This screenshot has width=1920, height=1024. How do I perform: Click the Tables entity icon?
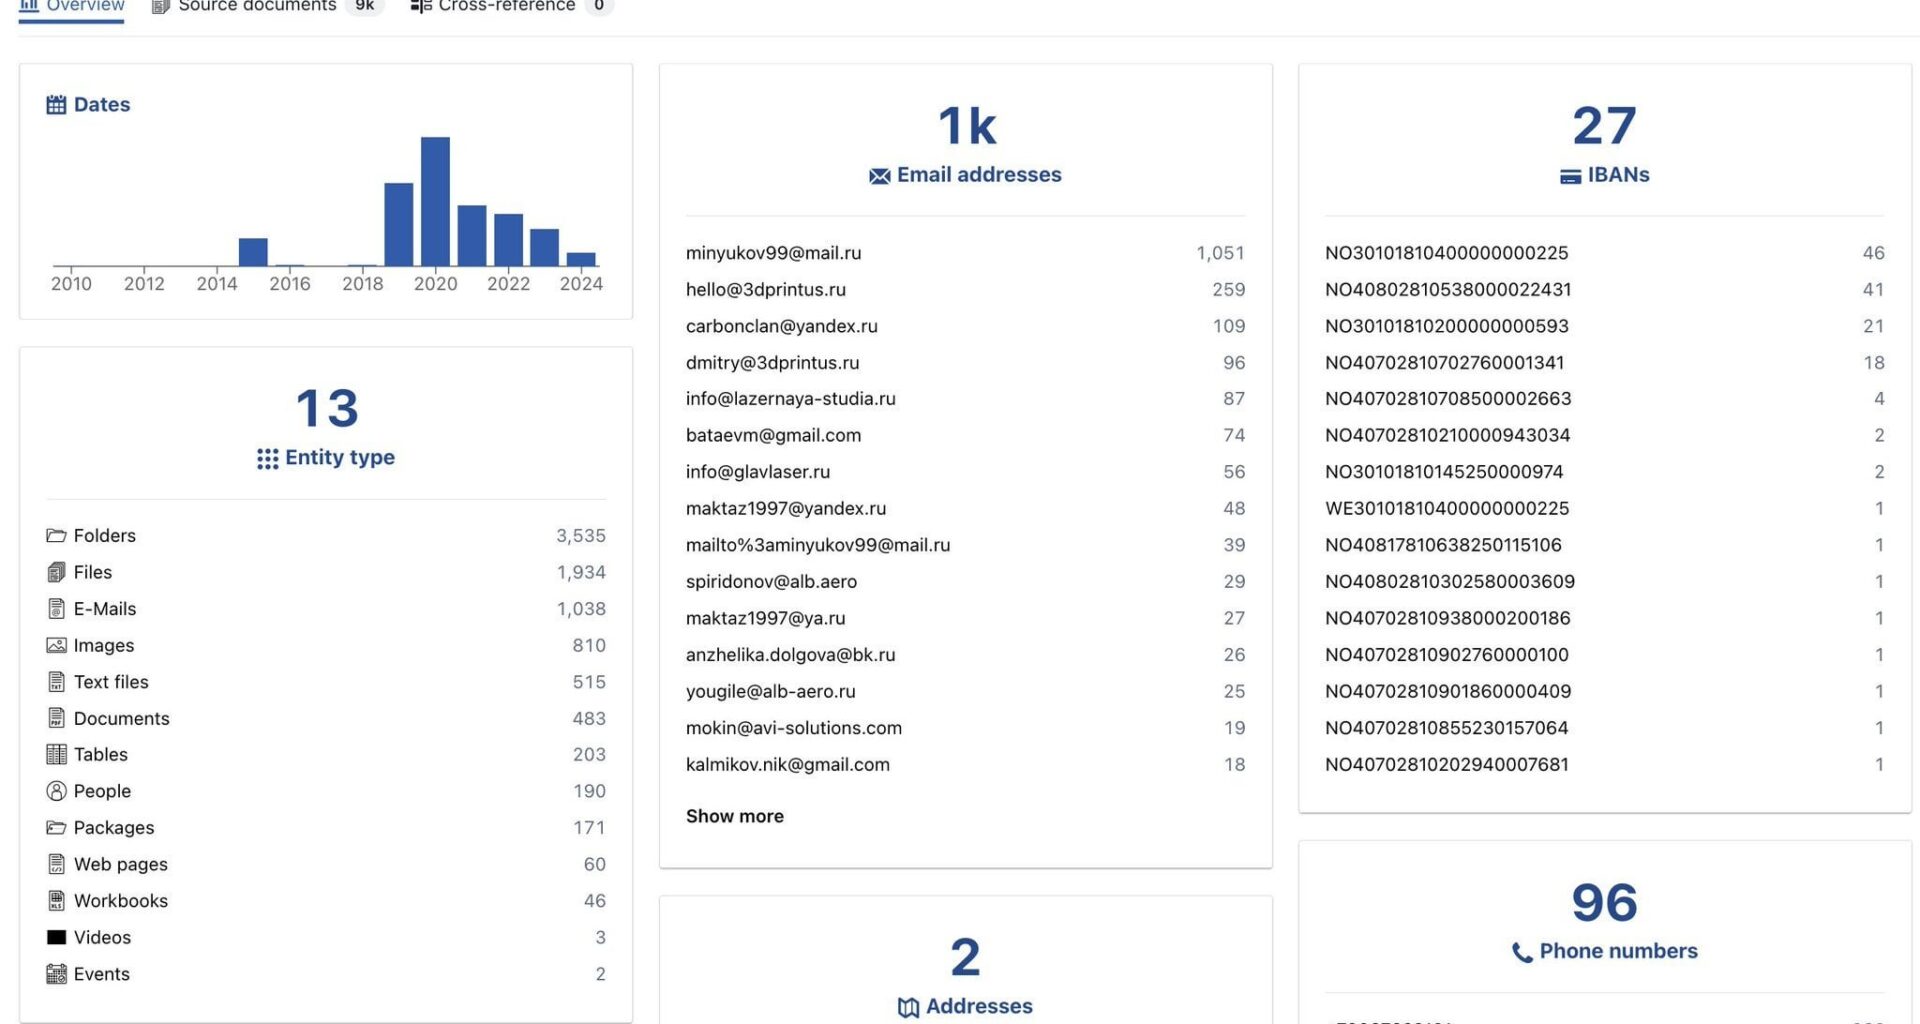point(56,755)
